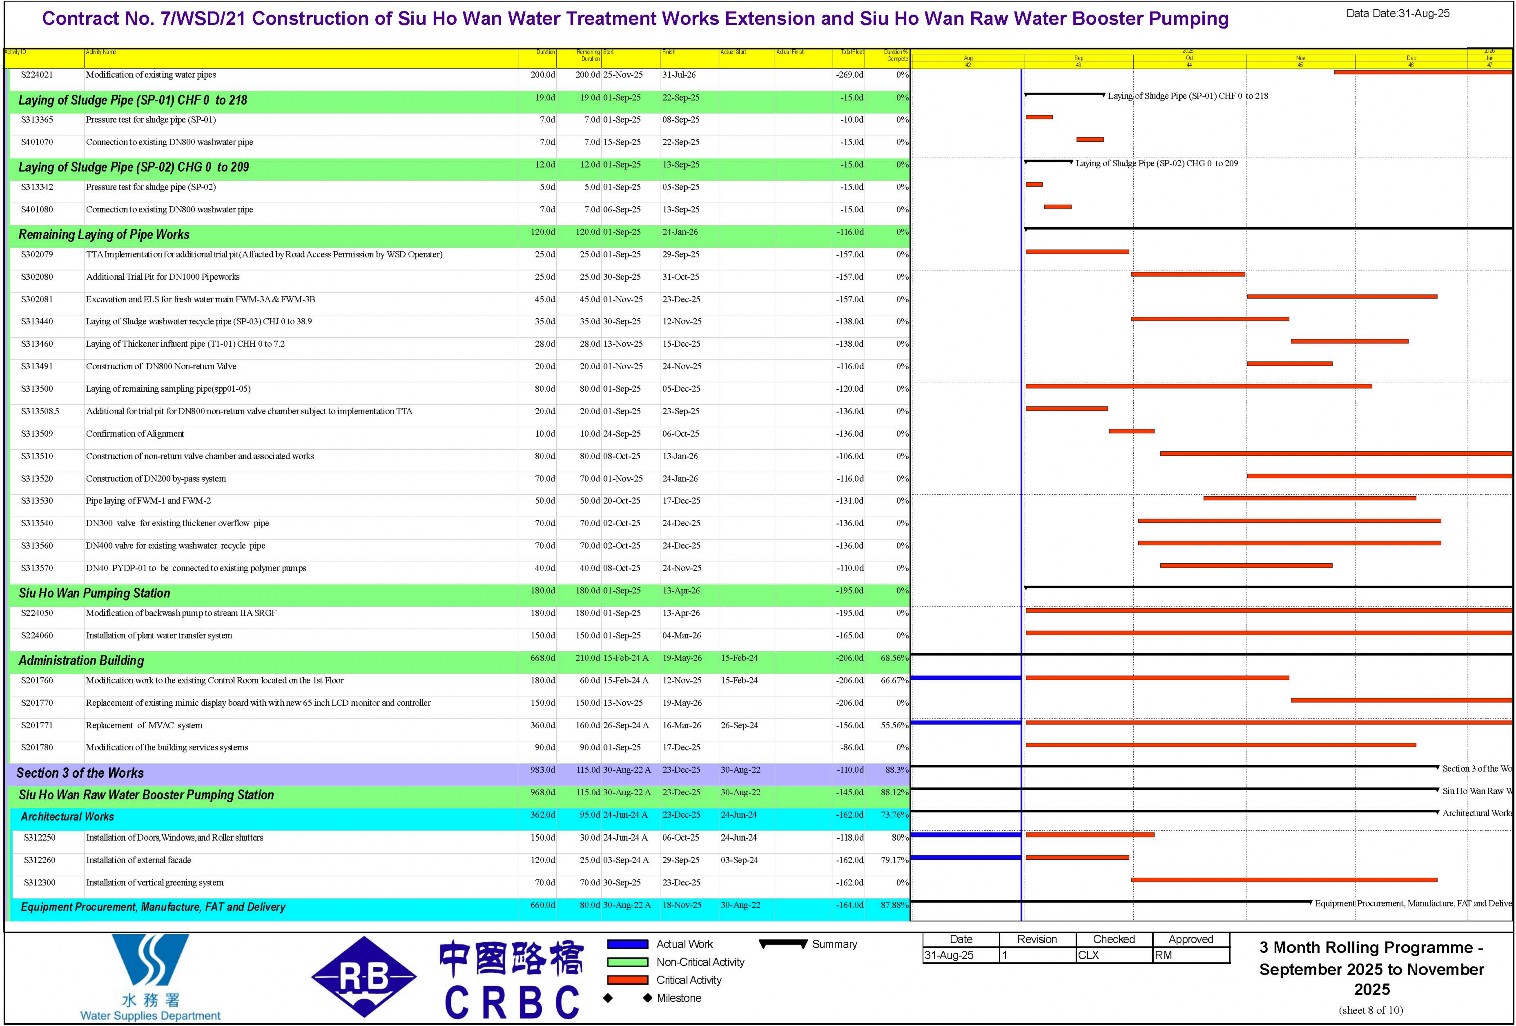The image size is (1516, 1026).
Task: Click the Water Supplies Department logo
Action: (x=150, y=977)
